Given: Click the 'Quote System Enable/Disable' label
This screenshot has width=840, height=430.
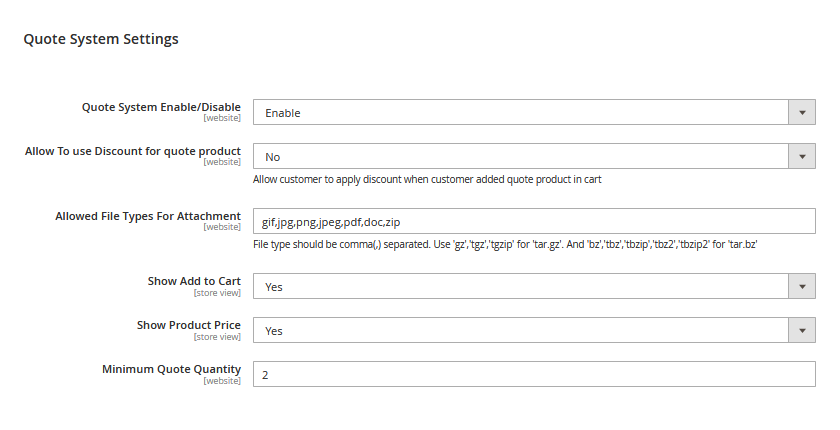Looking at the screenshot, I should click(161, 107).
